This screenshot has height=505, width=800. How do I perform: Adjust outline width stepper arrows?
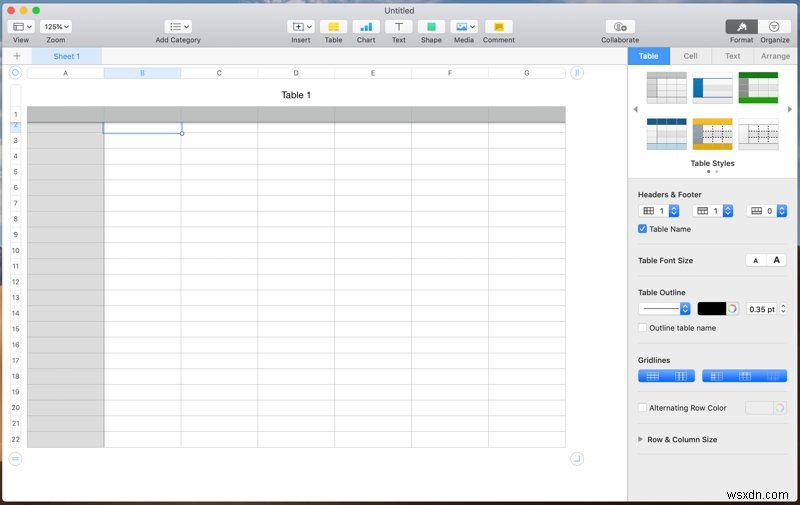coord(783,309)
